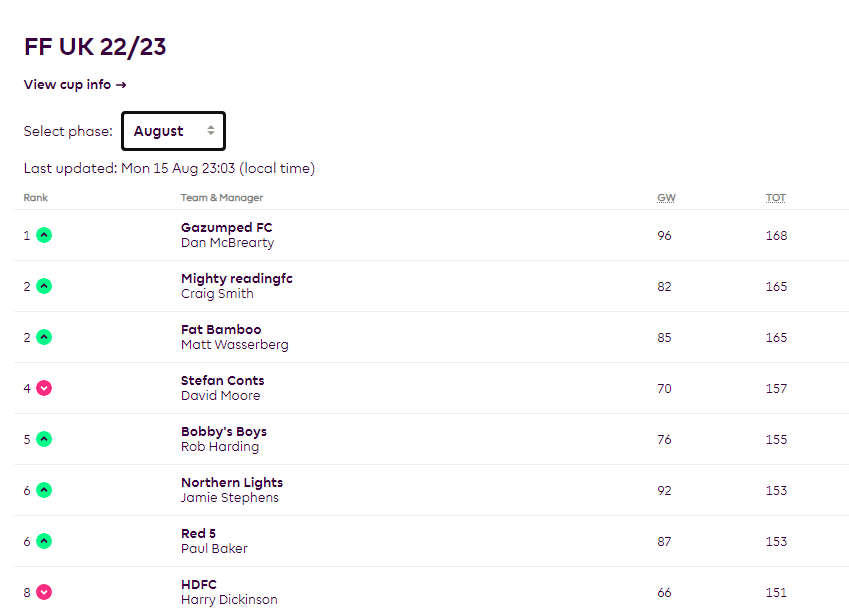Select the Stefan Conts team entry

222,381
